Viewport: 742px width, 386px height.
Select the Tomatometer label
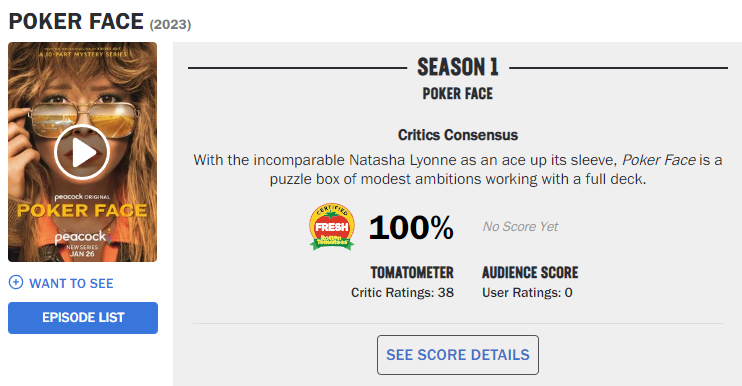click(x=412, y=272)
